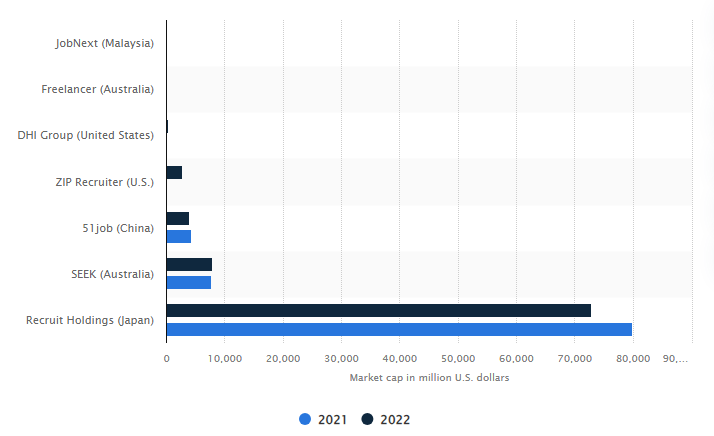The image size is (714, 436).
Task: Select SEEK (Australia) 2021 blue bar
Action: point(189,282)
